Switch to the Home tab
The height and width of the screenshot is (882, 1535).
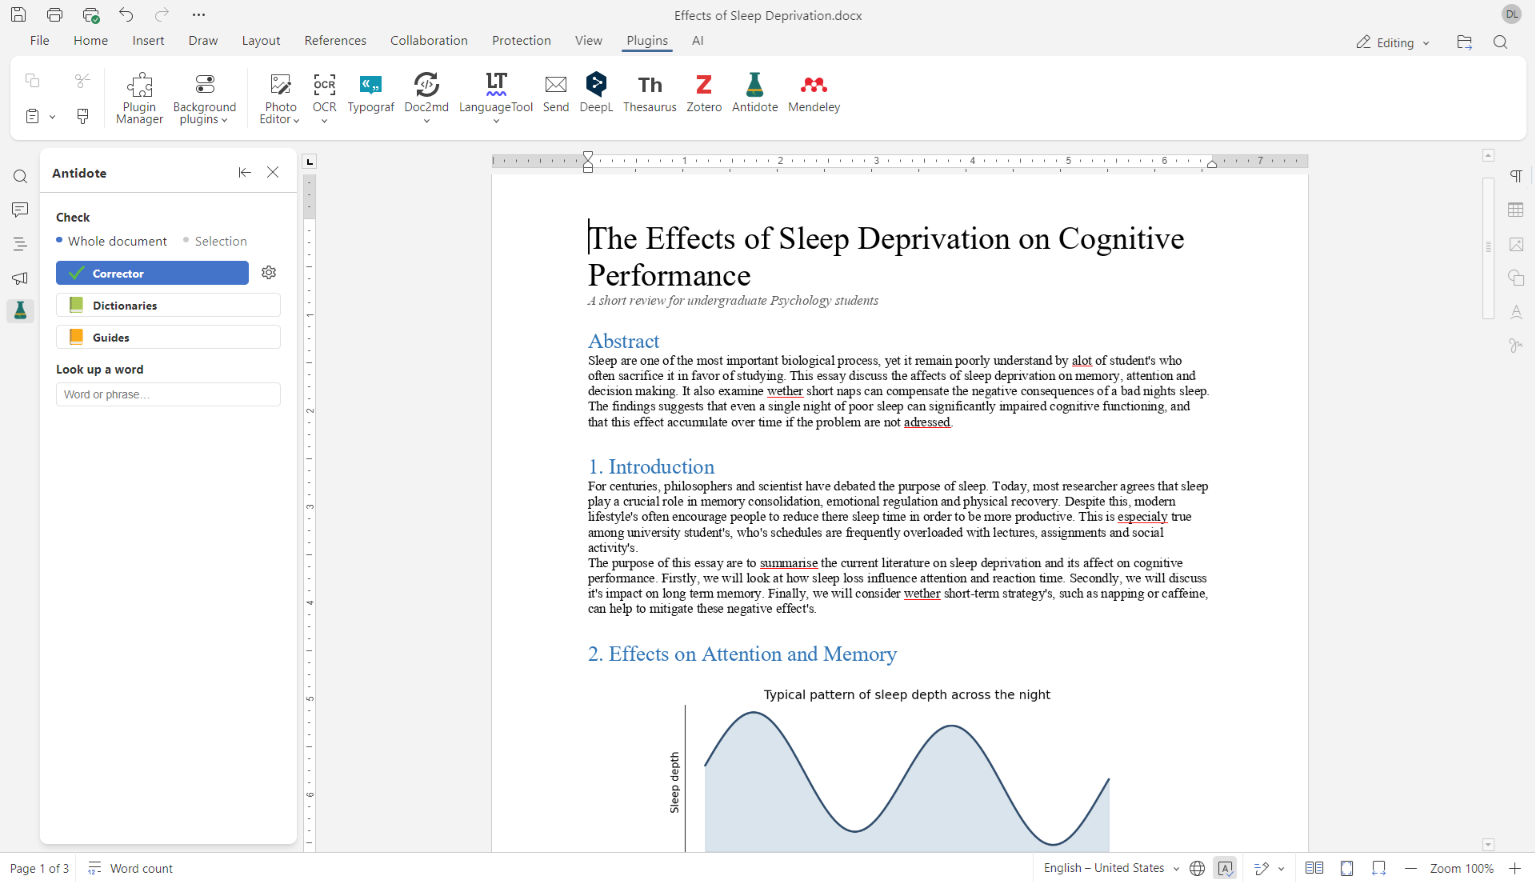click(91, 41)
